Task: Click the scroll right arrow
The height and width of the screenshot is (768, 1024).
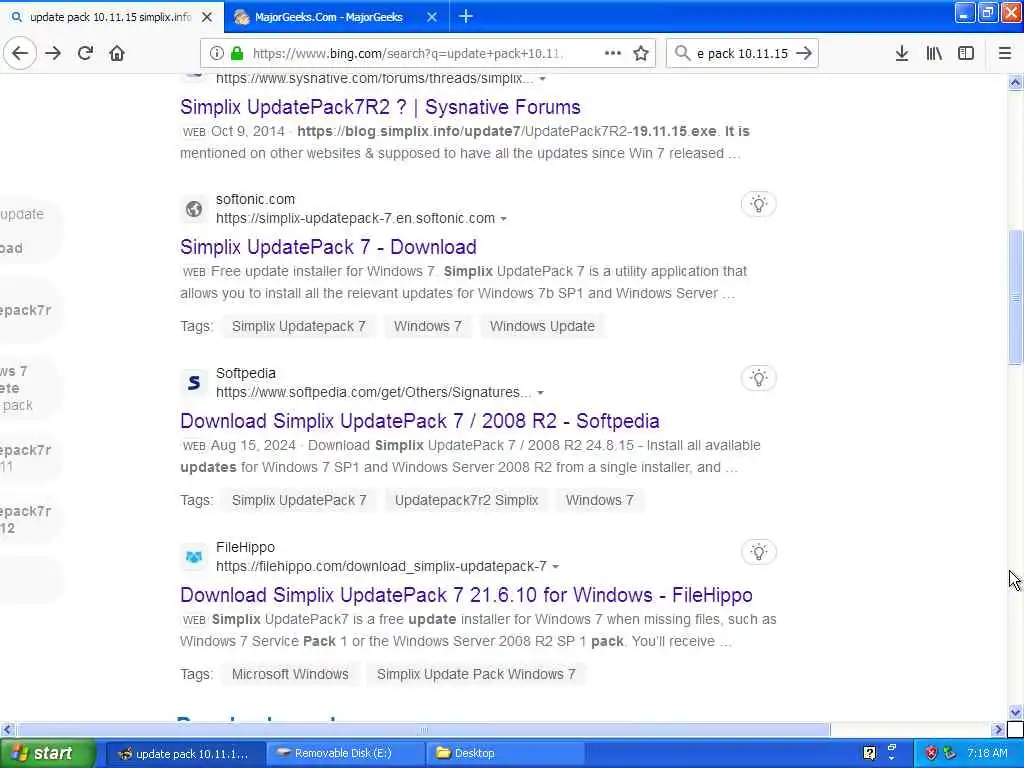Action: point(998,729)
